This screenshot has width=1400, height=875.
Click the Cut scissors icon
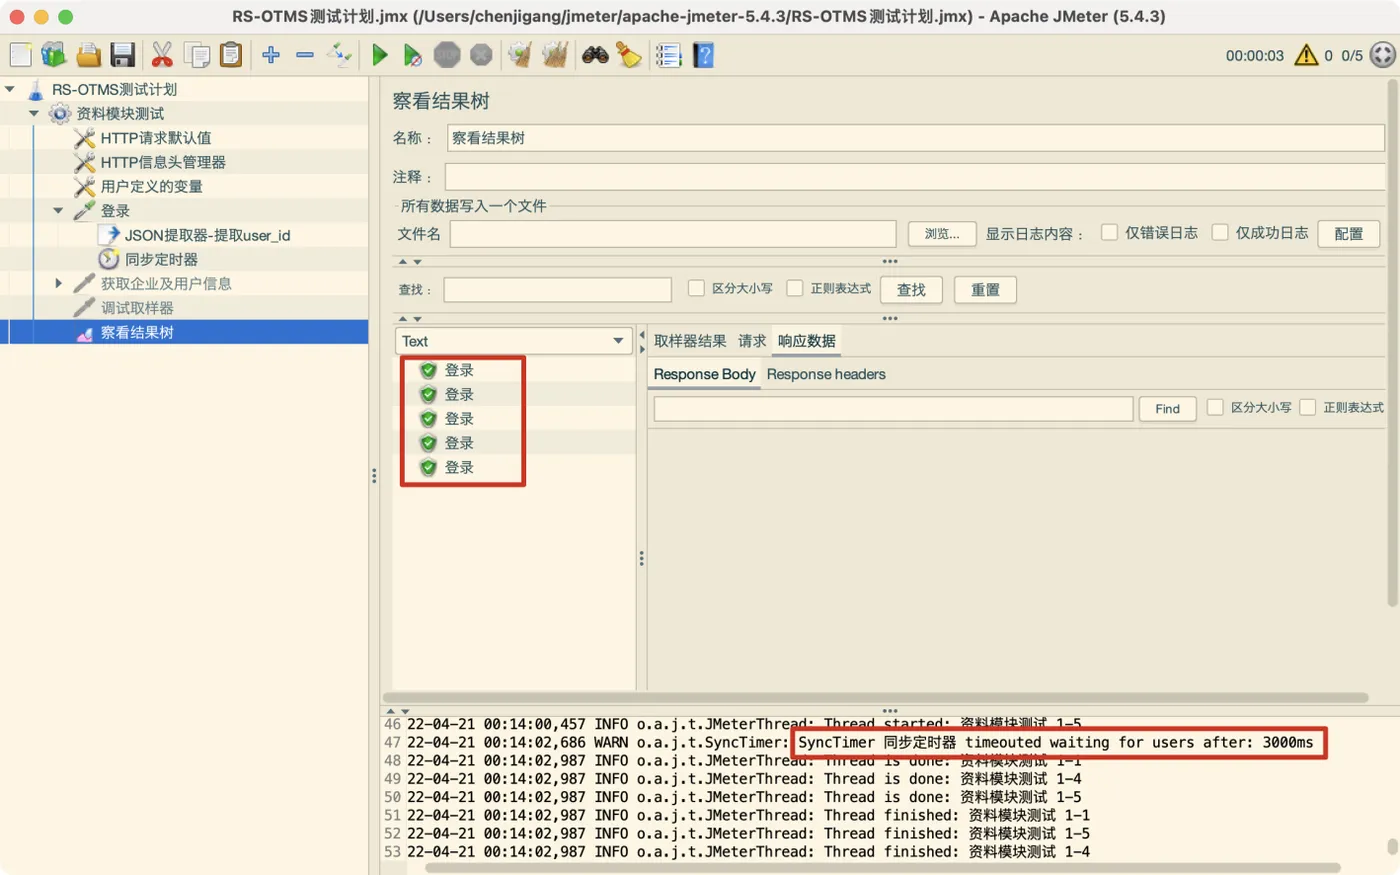[x=161, y=55]
